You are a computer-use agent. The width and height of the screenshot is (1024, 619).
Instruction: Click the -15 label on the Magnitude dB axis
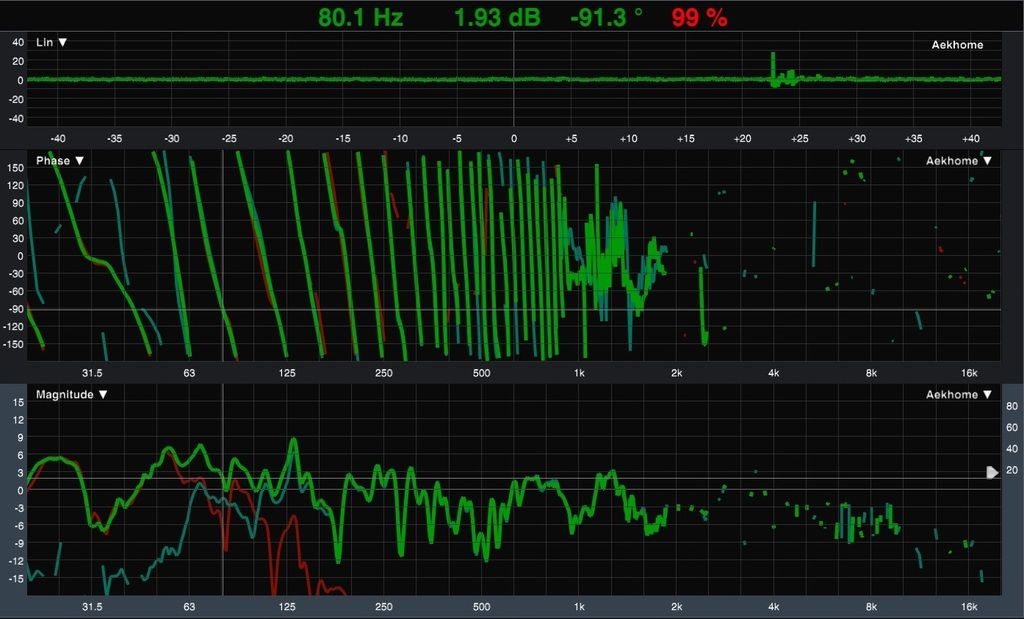(x=16, y=579)
